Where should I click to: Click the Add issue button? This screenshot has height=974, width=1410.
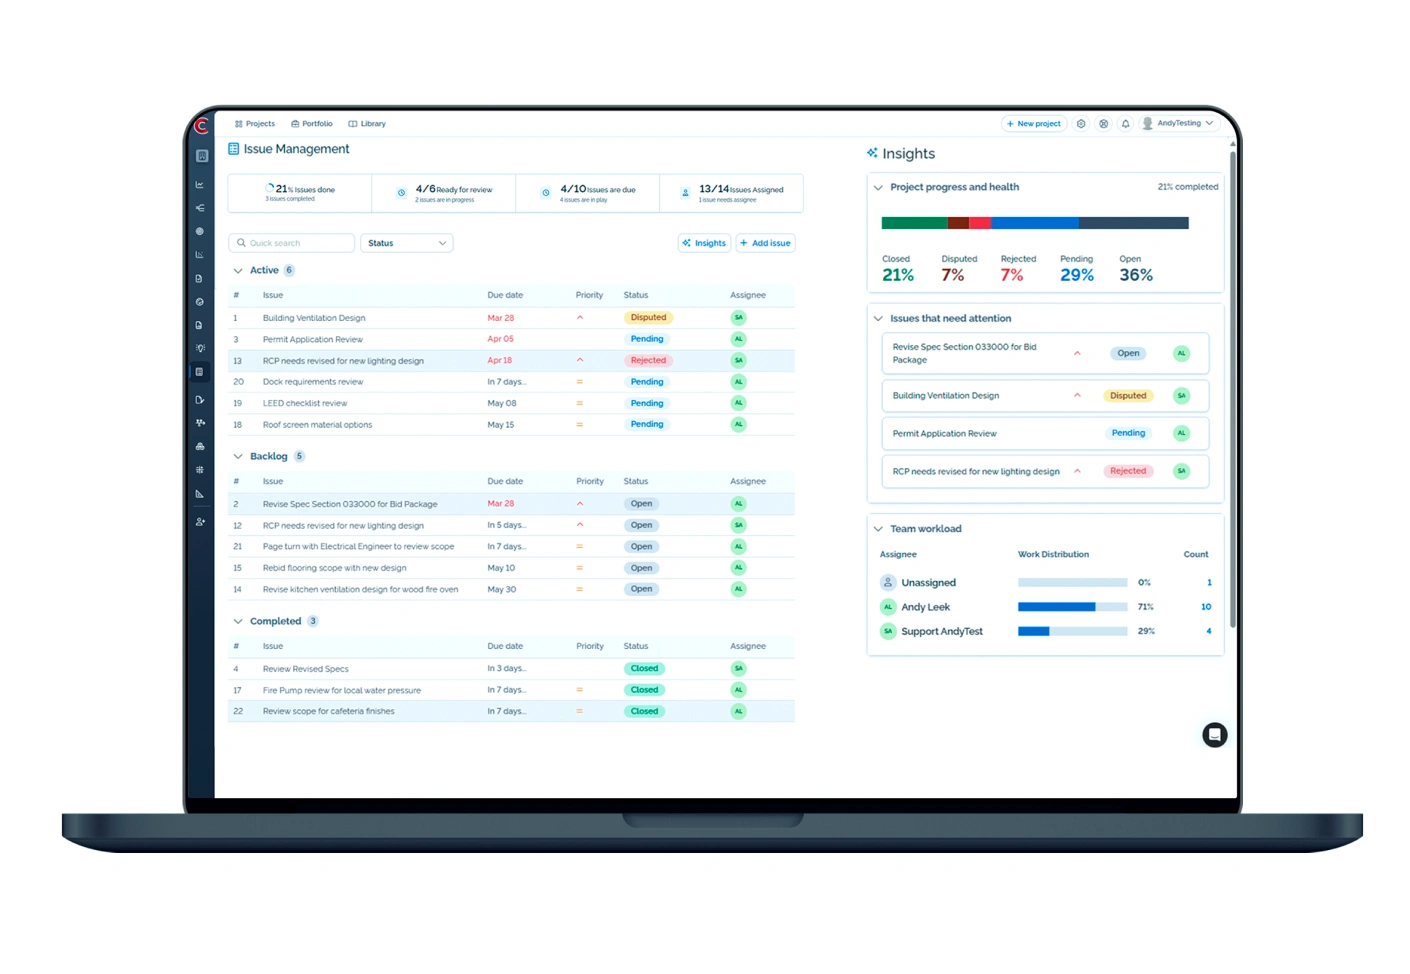click(765, 243)
